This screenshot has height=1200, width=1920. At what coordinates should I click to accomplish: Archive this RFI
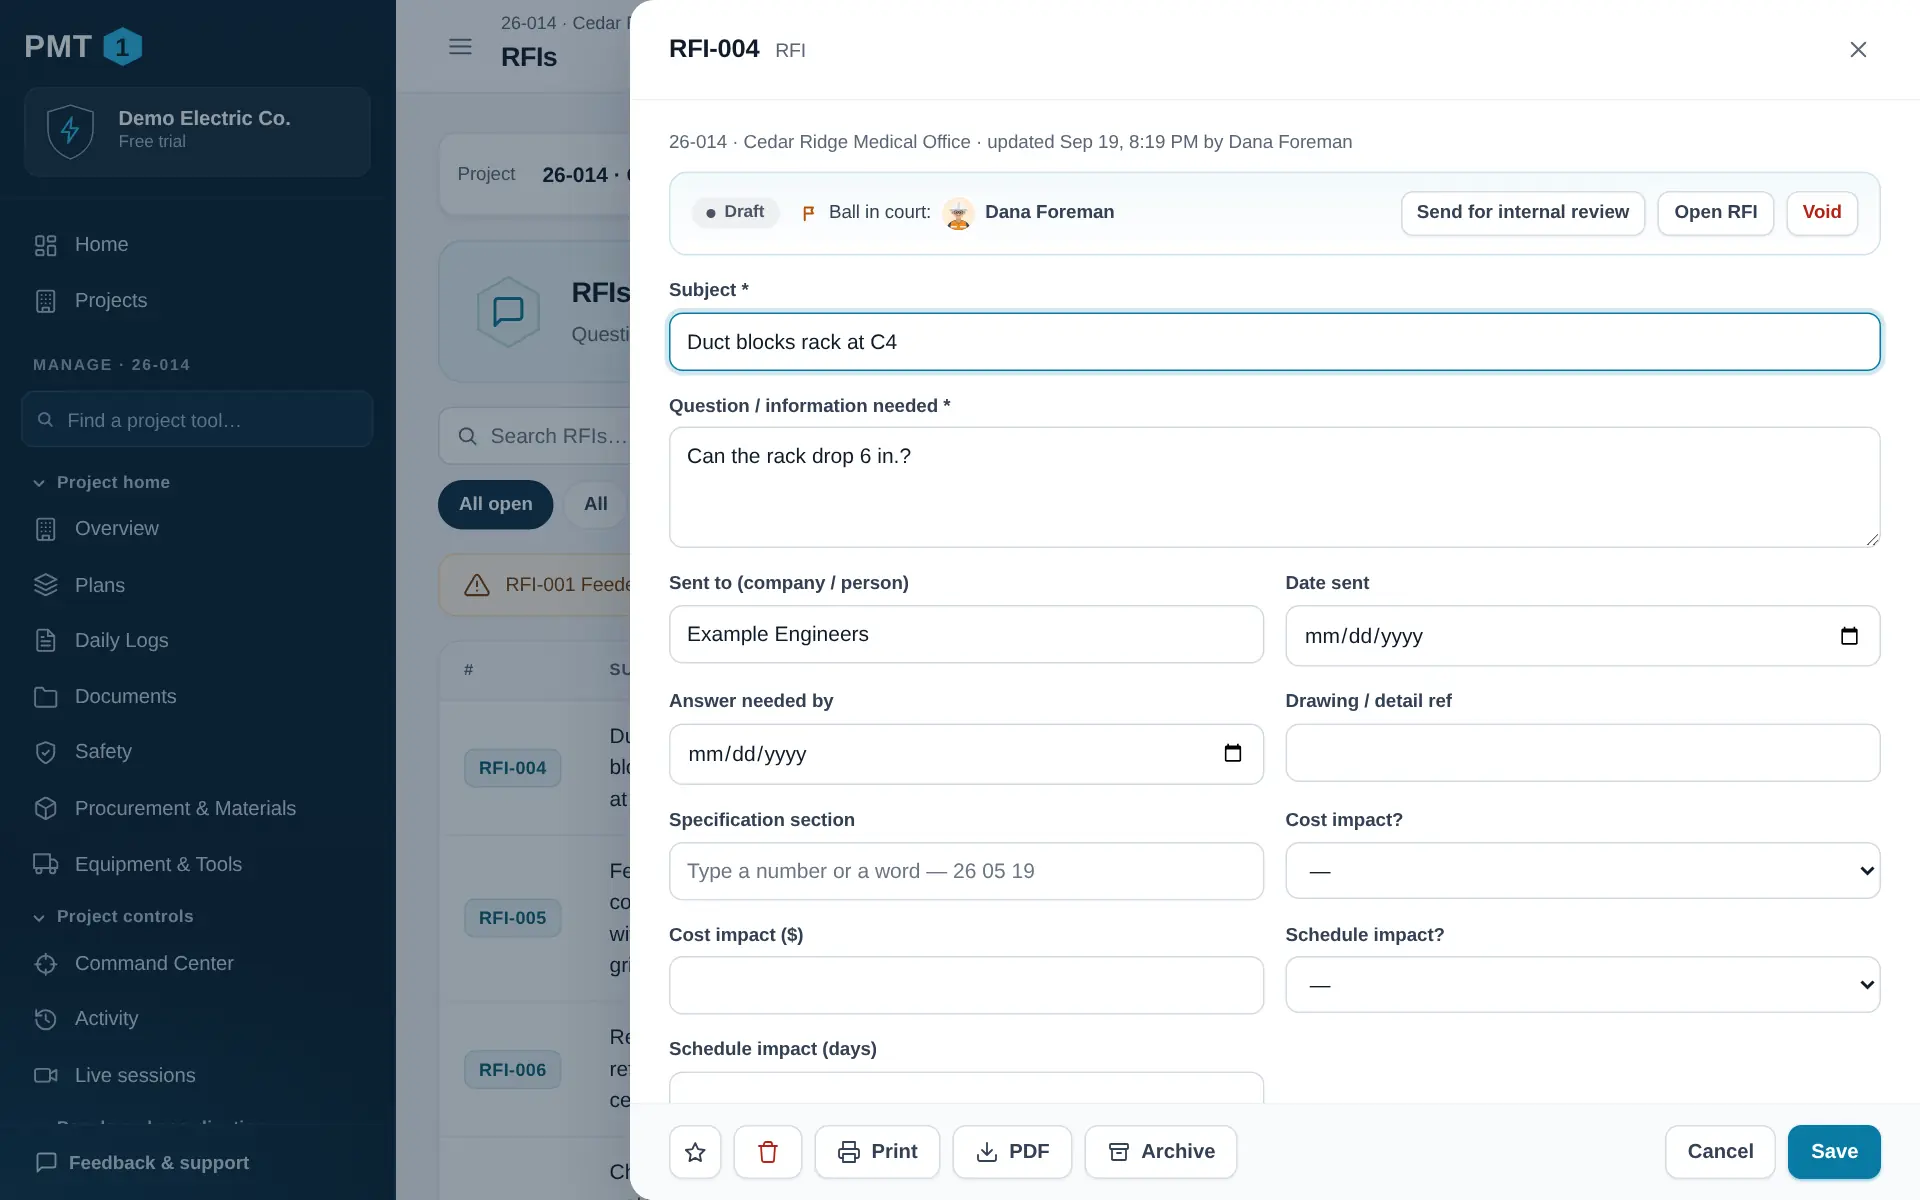point(1161,1152)
